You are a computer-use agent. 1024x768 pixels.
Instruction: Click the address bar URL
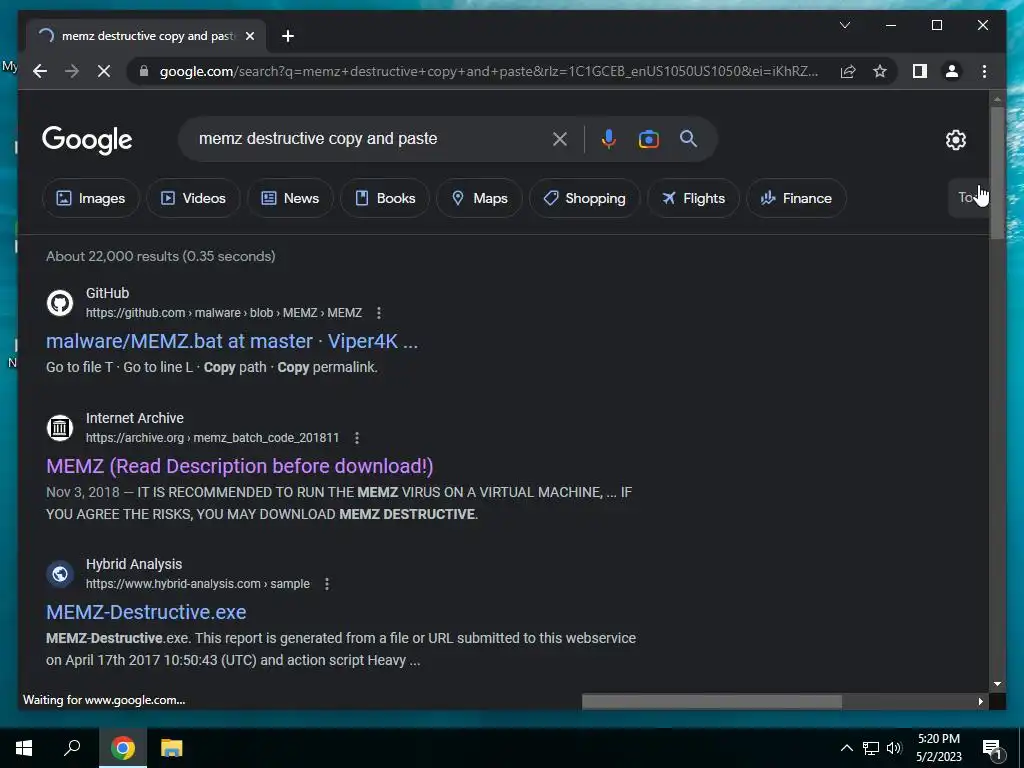point(488,71)
